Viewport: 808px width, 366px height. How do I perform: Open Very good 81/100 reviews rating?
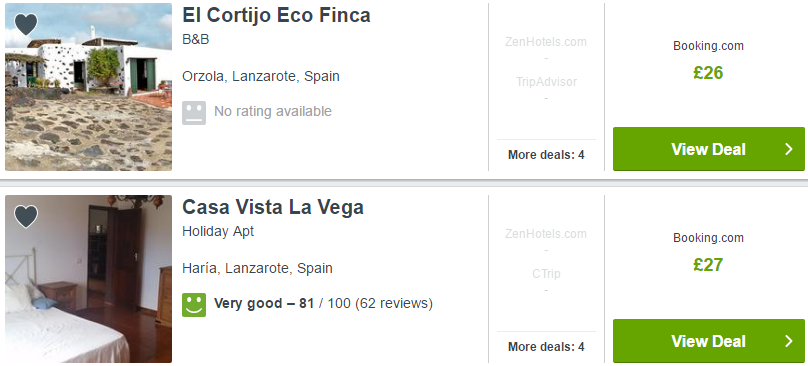(x=323, y=303)
